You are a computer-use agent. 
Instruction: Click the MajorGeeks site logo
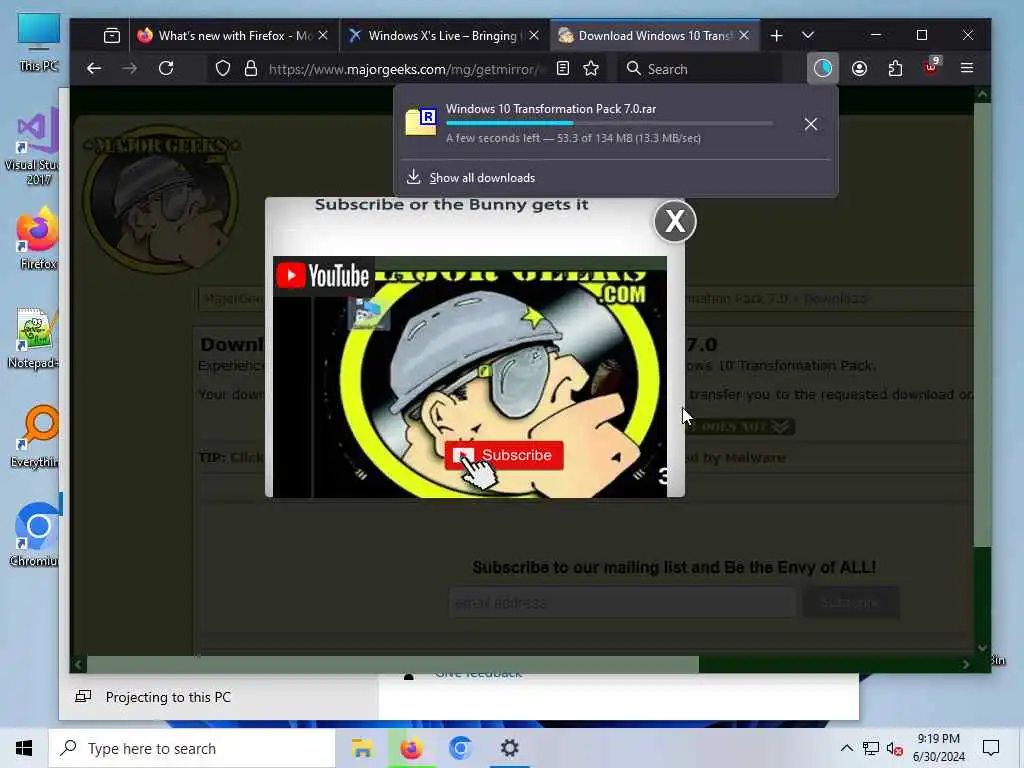[161, 197]
